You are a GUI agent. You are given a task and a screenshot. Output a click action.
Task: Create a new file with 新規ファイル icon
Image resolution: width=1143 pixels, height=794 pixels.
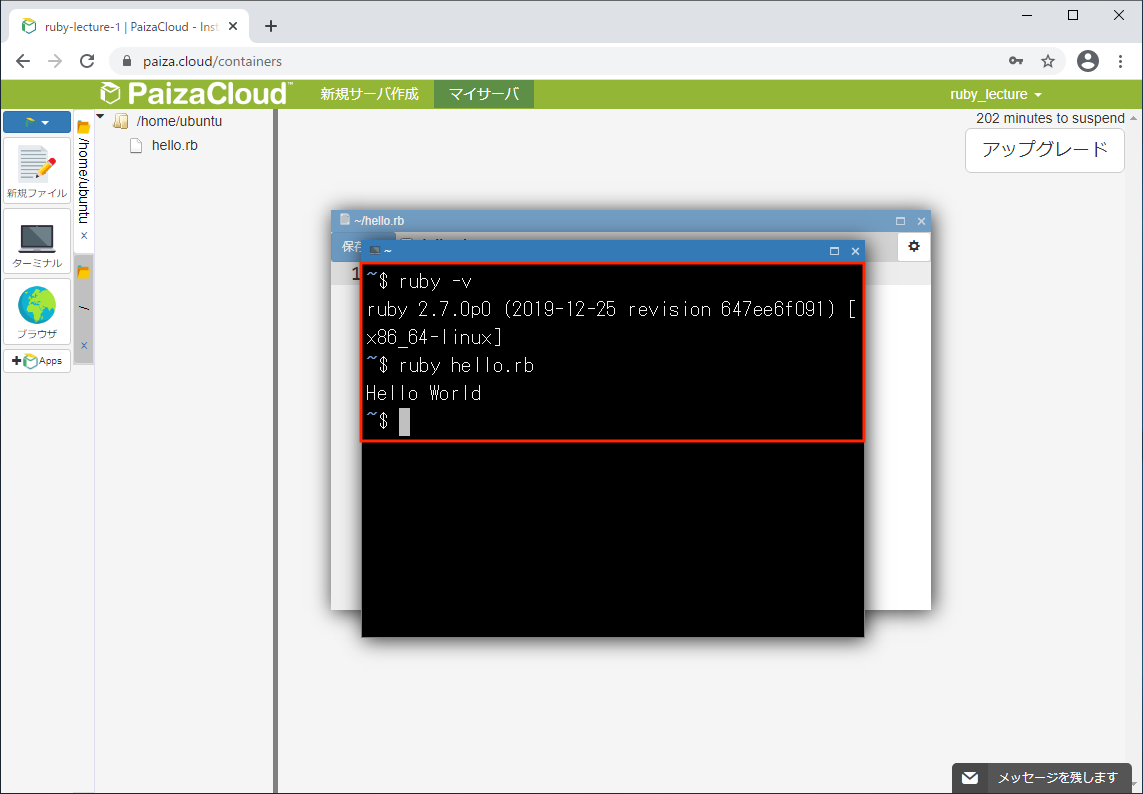pos(37,171)
